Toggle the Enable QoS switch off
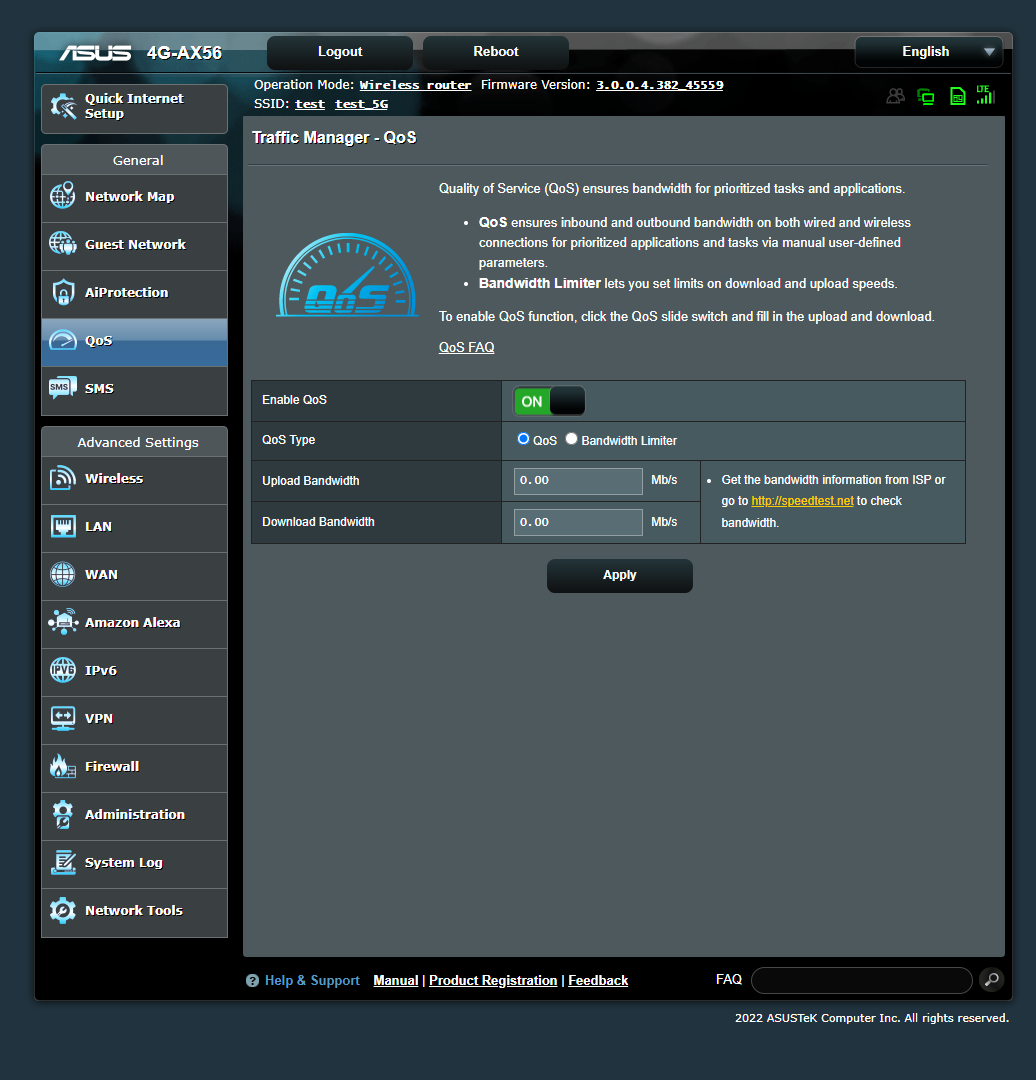The height and width of the screenshot is (1080, 1036). tap(549, 401)
